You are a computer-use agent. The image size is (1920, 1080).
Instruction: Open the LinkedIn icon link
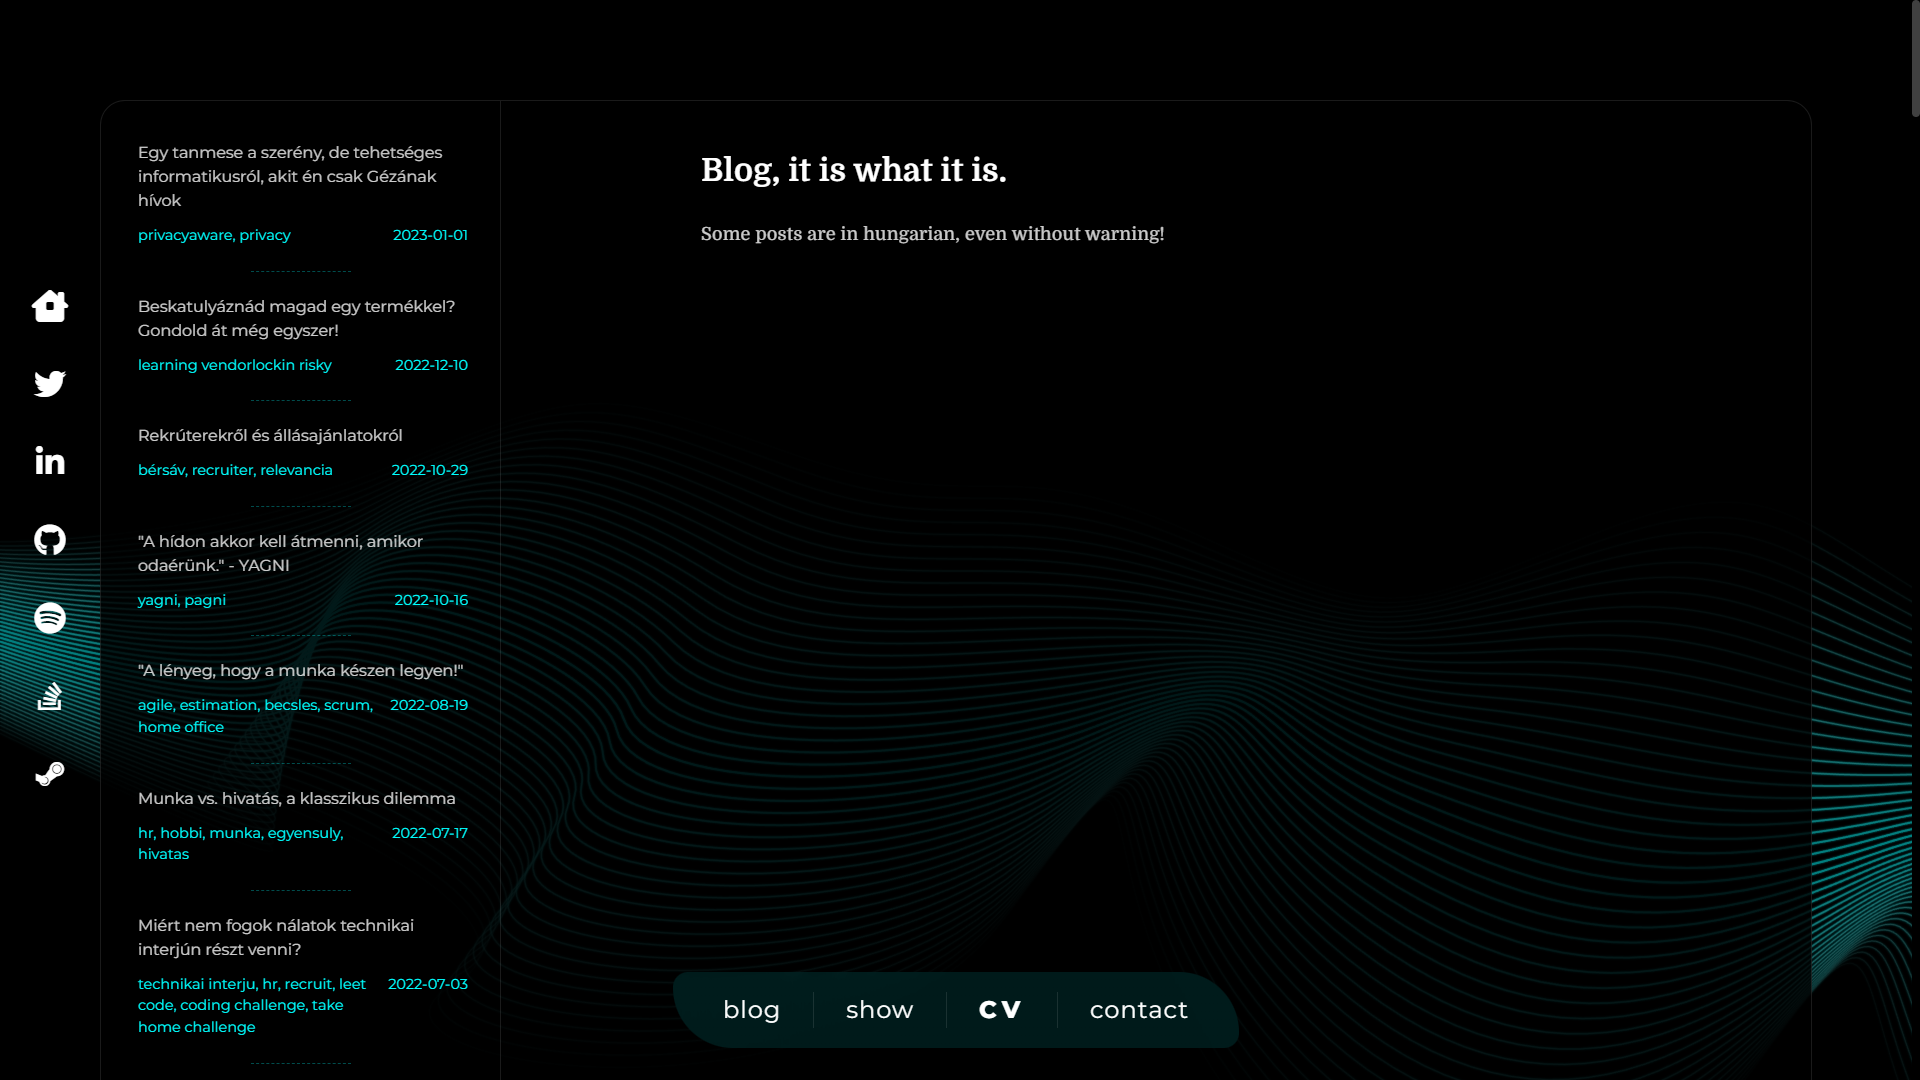[49, 461]
